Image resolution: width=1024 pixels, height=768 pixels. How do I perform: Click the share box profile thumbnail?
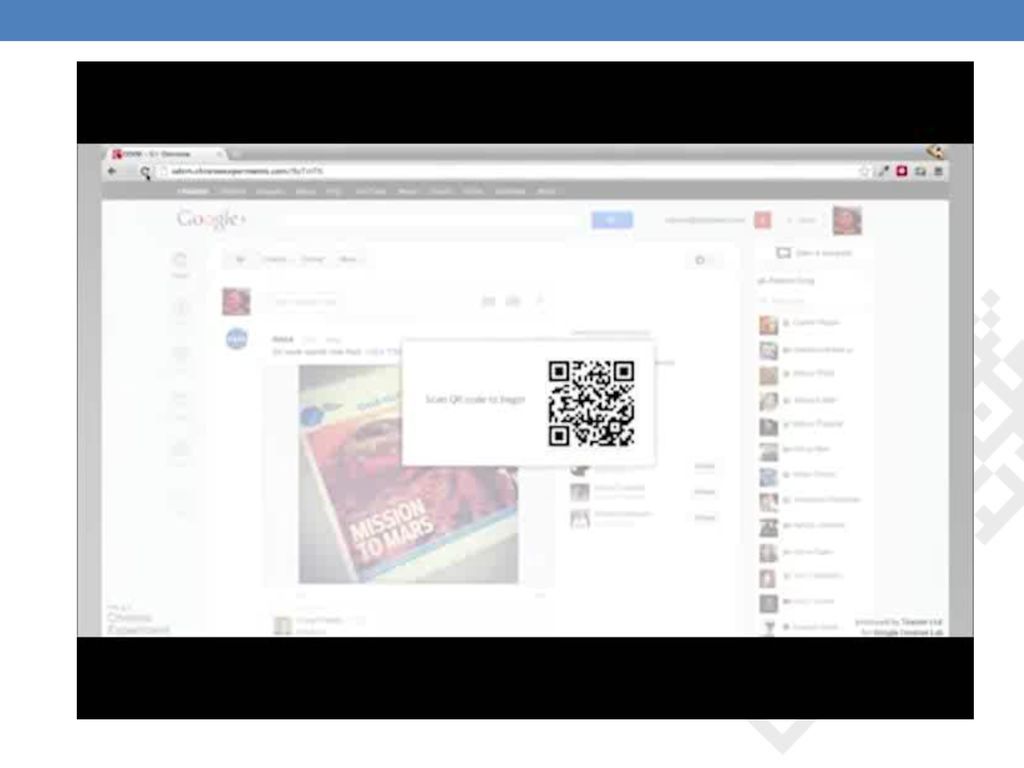point(236,301)
